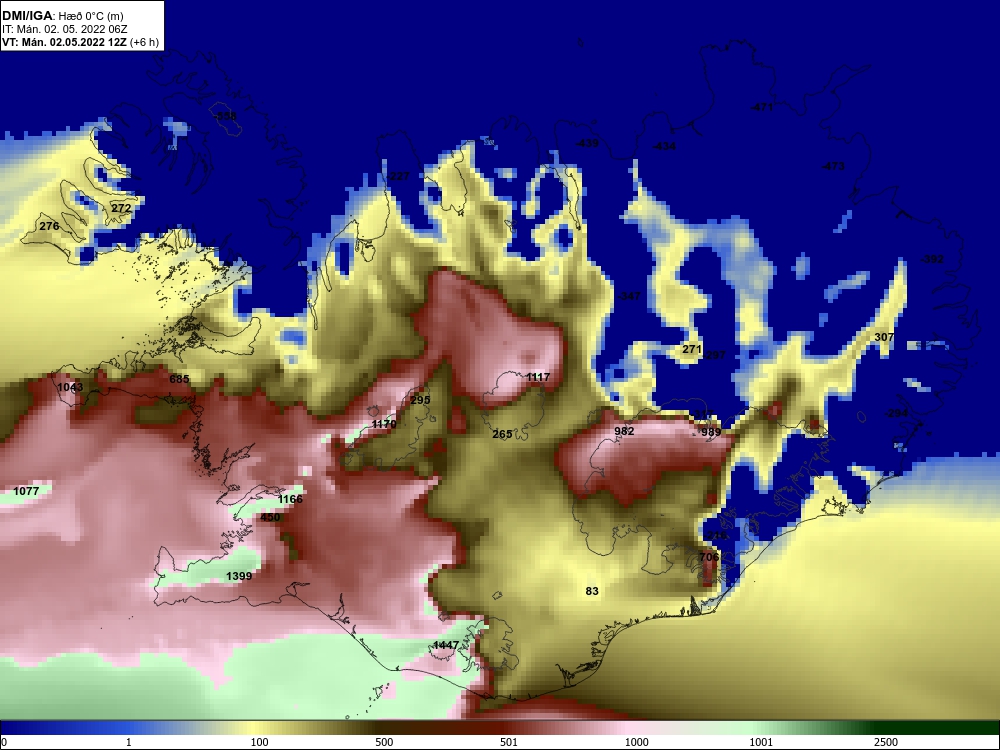Click the map value 1399
Viewport: 1000px width, 750px height.
click(239, 576)
